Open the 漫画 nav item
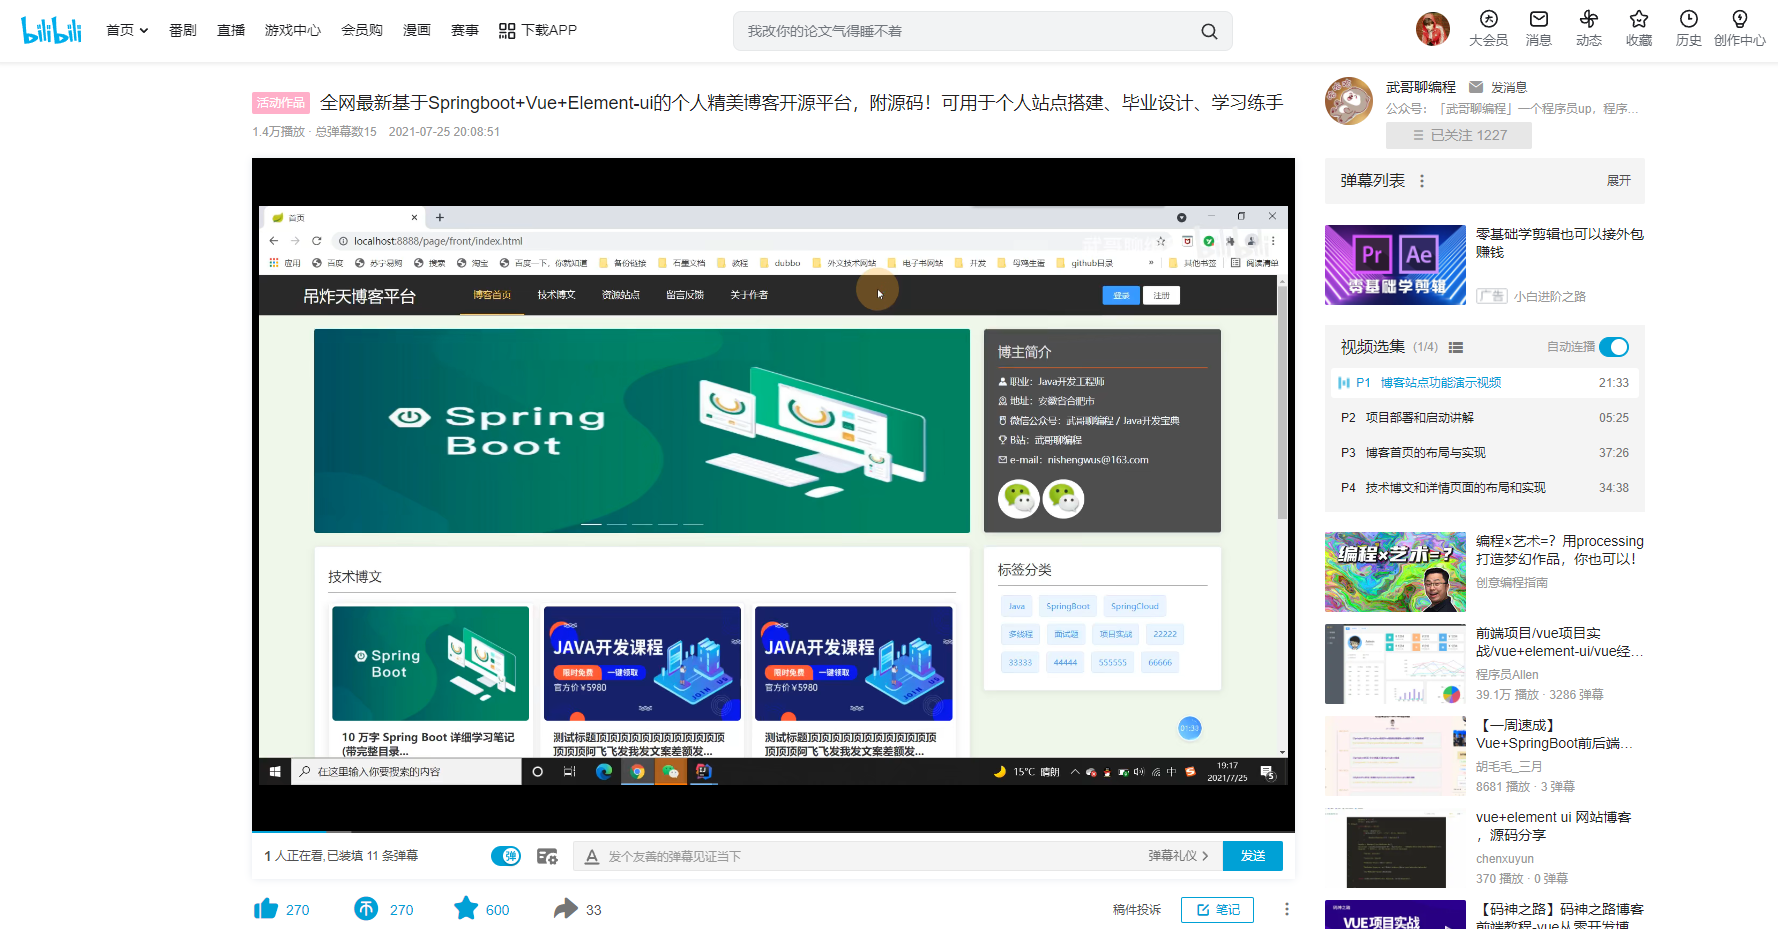Screen dimensions: 1778x929 tap(417, 30)
